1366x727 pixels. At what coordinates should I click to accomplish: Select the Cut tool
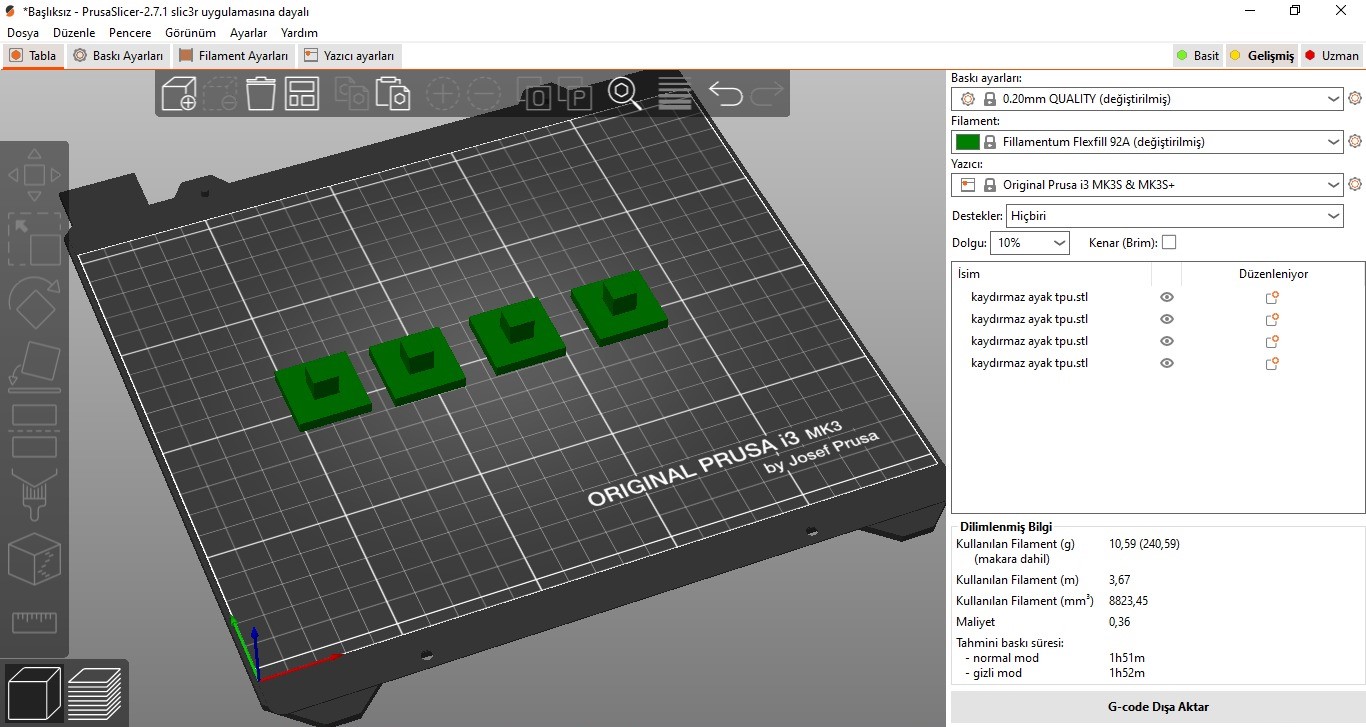click(x=34, y=430)
